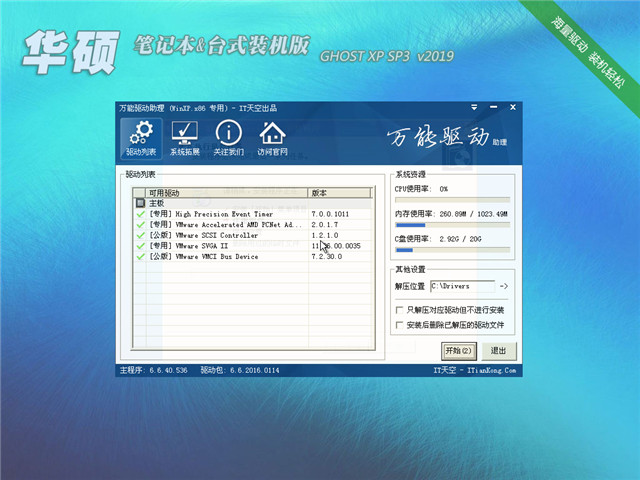The image size is (640, 480).
Task: Click the -> browse button for 解压位置
Action: tap(504, 286)
